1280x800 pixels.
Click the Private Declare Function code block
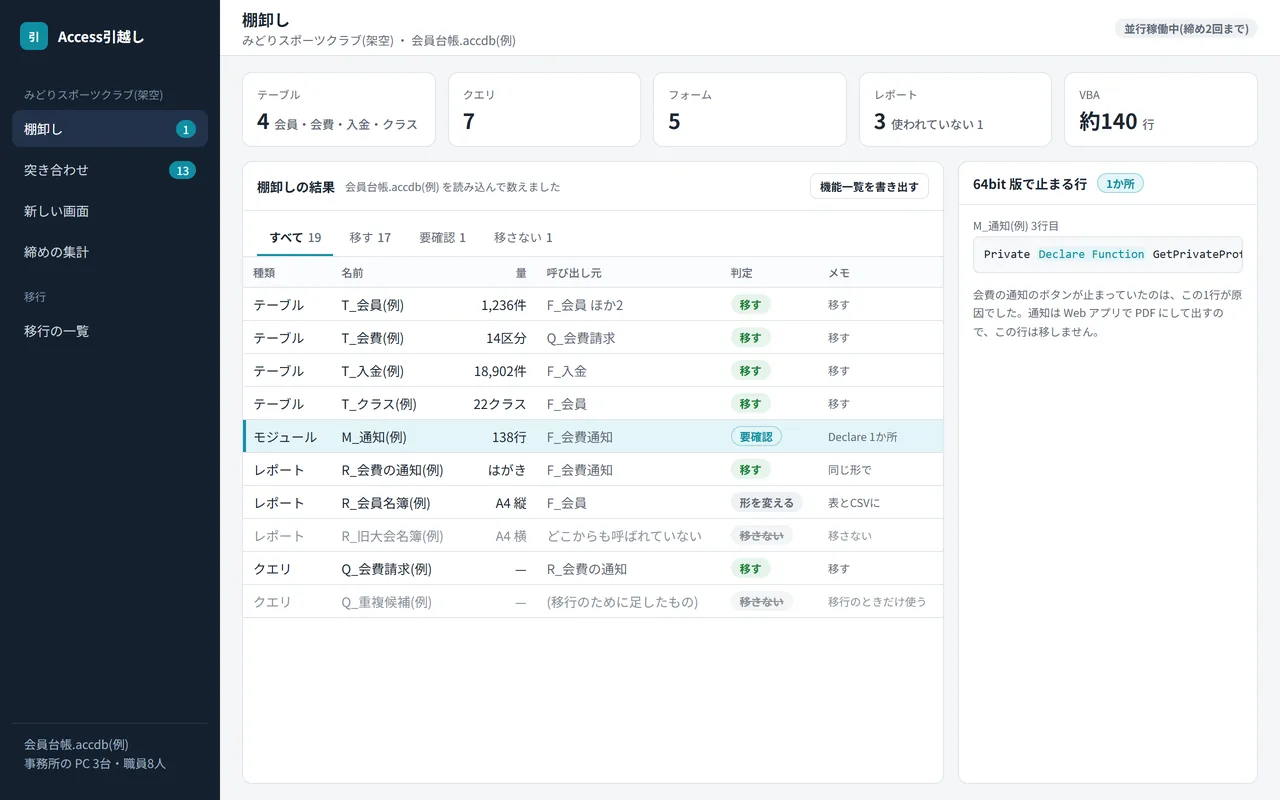click(x=1108, y=254)
